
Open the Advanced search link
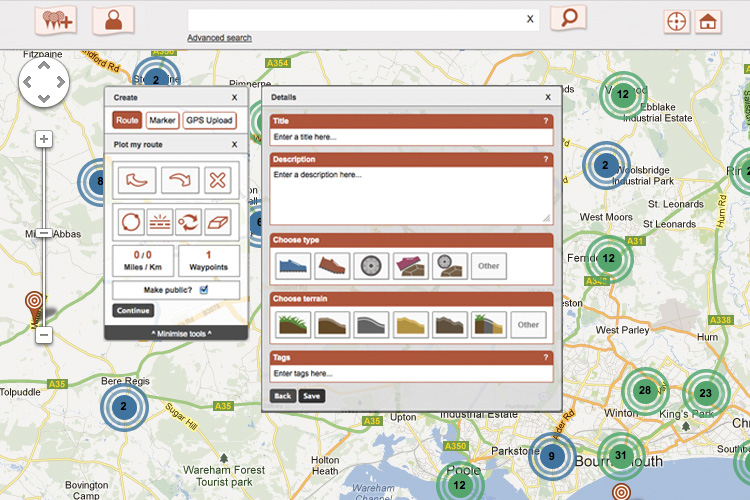tap(219, 38)
